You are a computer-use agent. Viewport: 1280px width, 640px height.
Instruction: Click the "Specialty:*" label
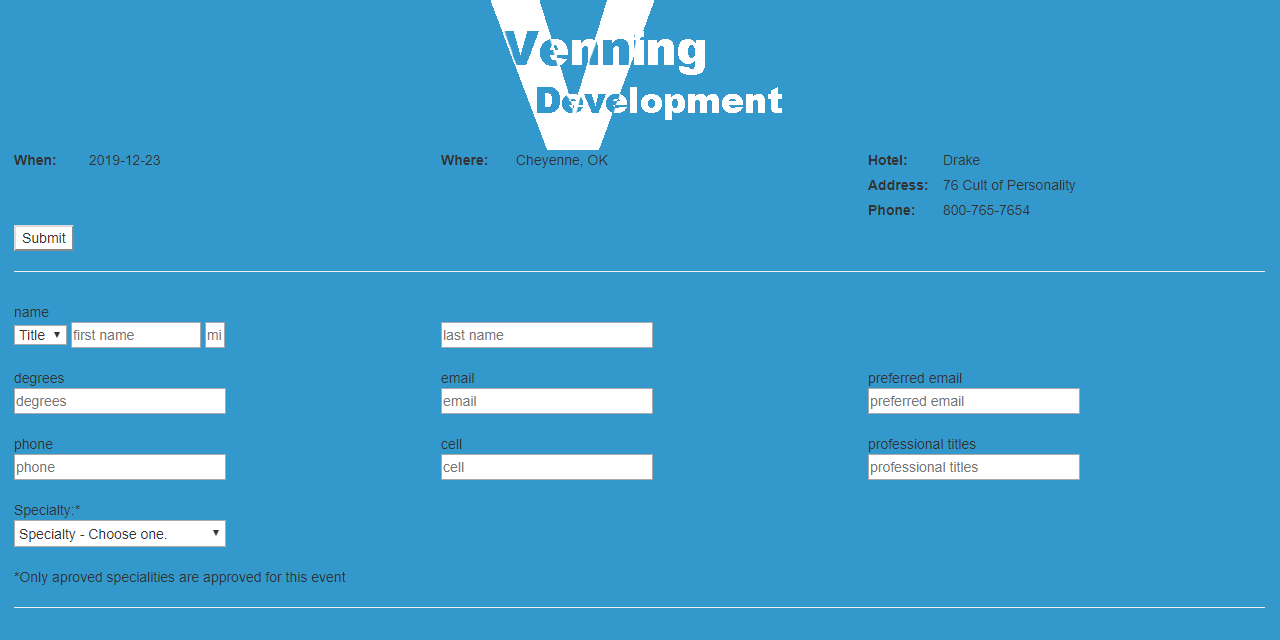(47, 510)
